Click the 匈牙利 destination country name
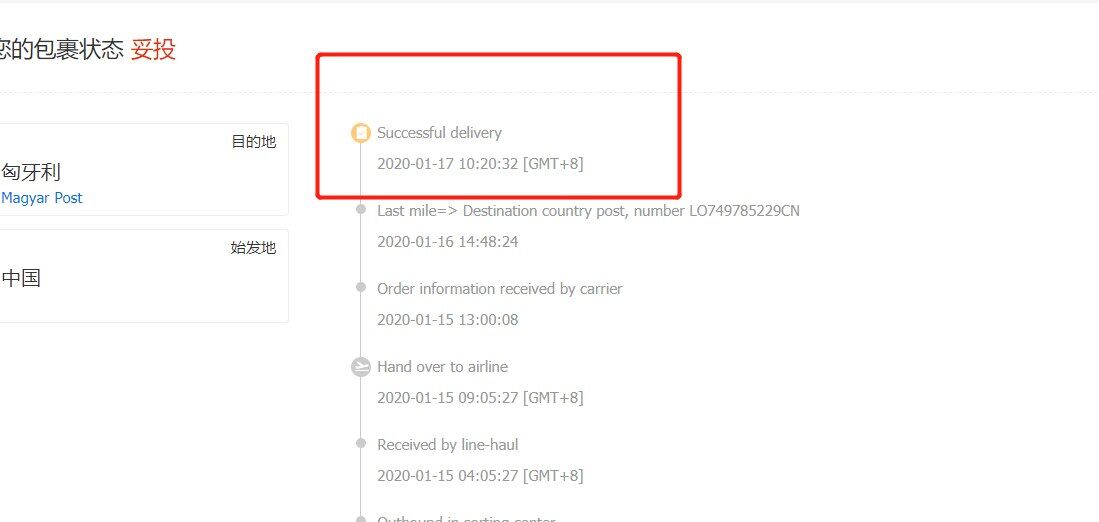 pyautogui.click(x=31, y=172)
